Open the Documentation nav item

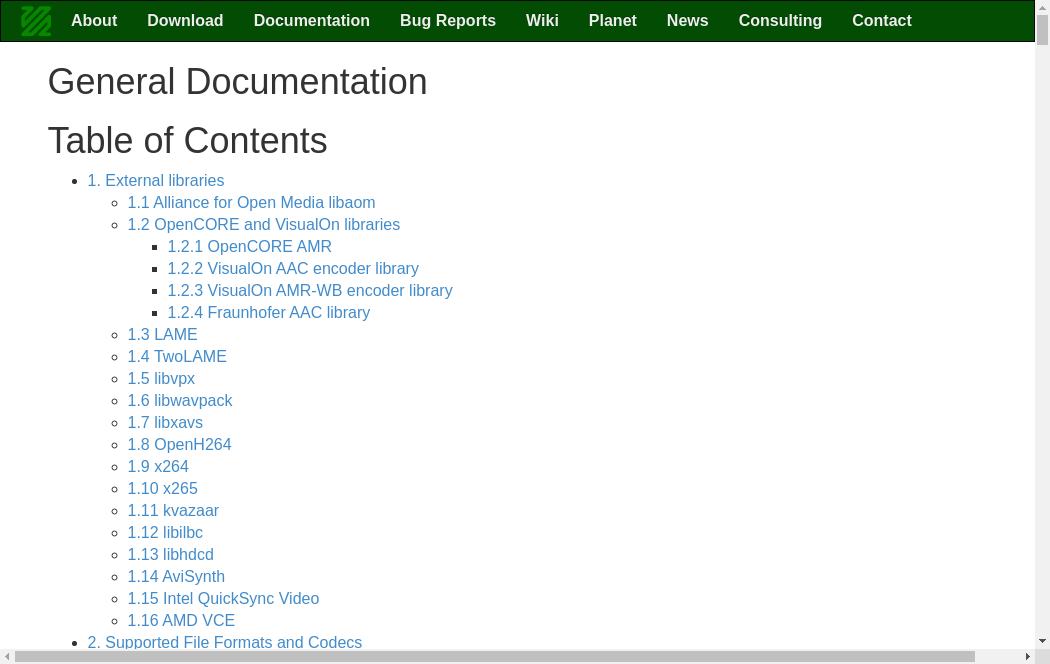[311, 21]
